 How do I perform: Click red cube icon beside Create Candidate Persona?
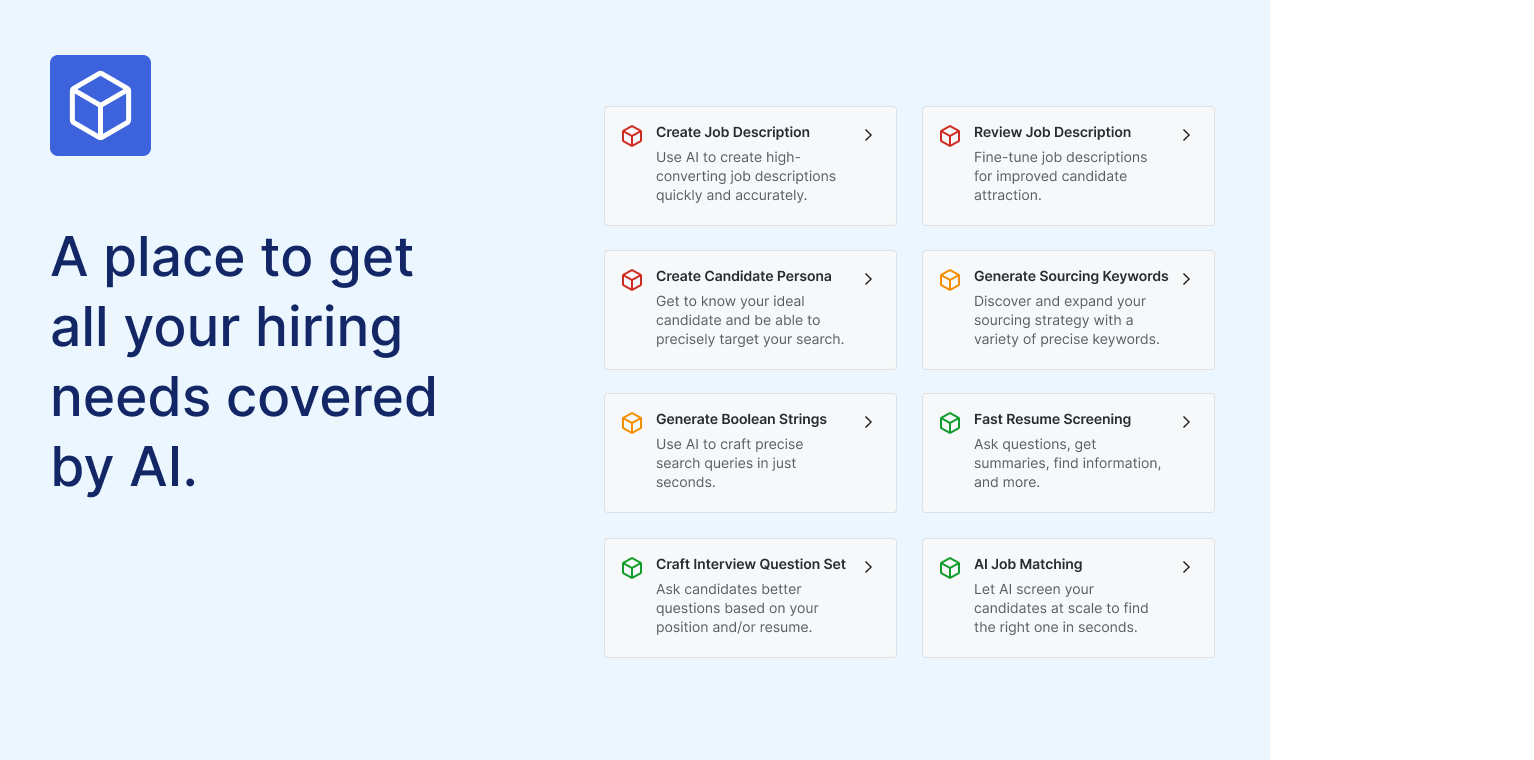[x=632, y=280]
